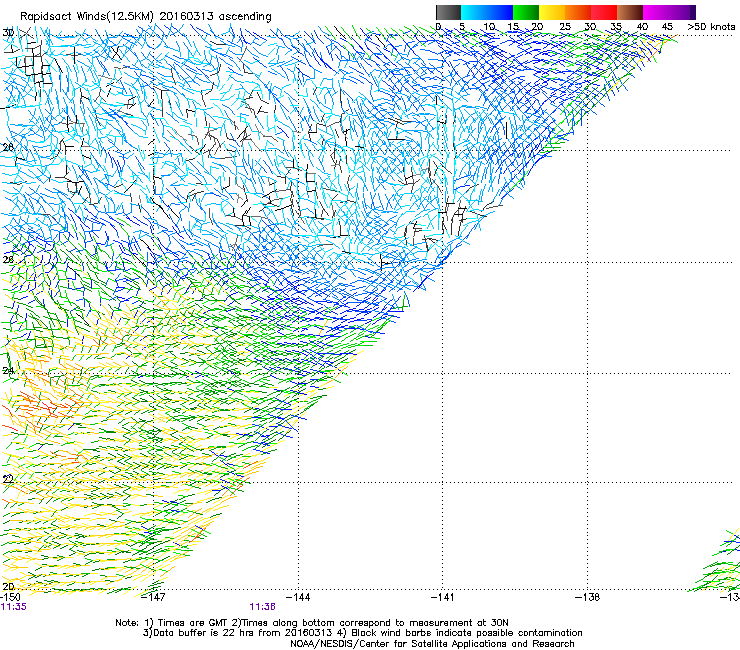Viewport: 740px width, 650px height.
Task: Click the cyan-blue 5-15 knots legend swatch
Action: (x=487, y=12)
